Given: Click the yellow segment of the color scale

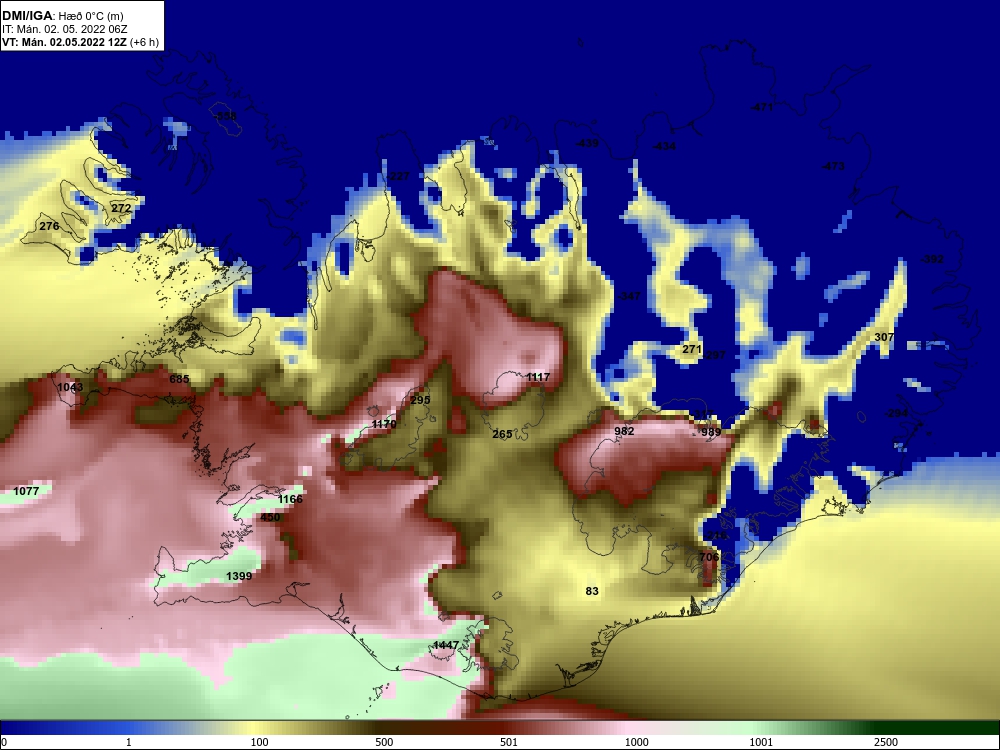Looking at the screenshot, I should point(255,728).
